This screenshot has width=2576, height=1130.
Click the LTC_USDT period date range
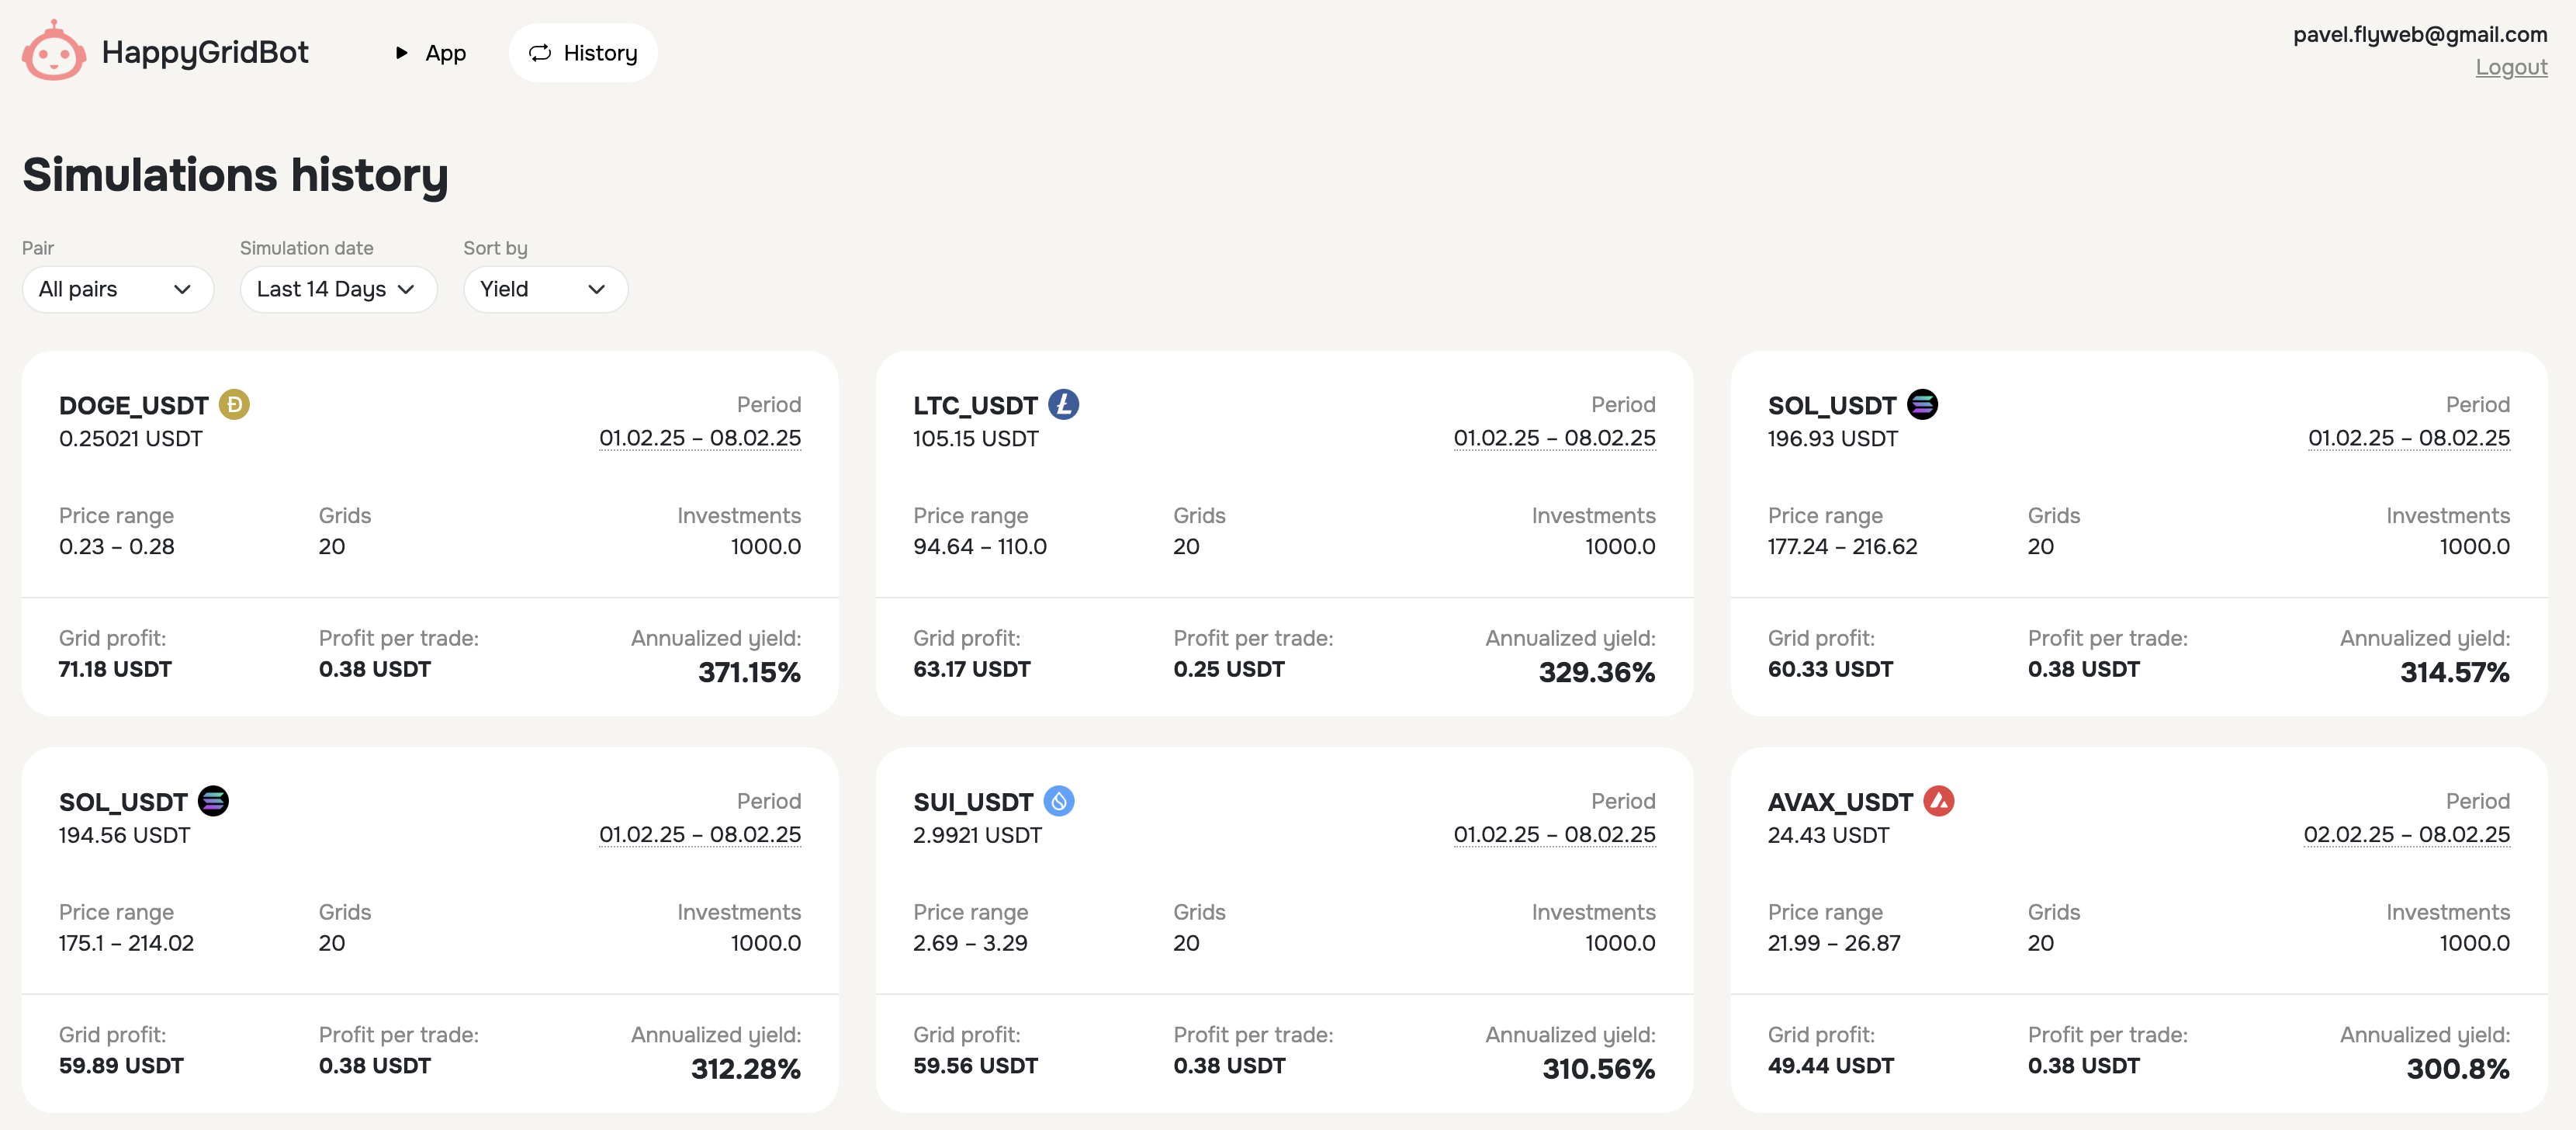coord(1553,438)
